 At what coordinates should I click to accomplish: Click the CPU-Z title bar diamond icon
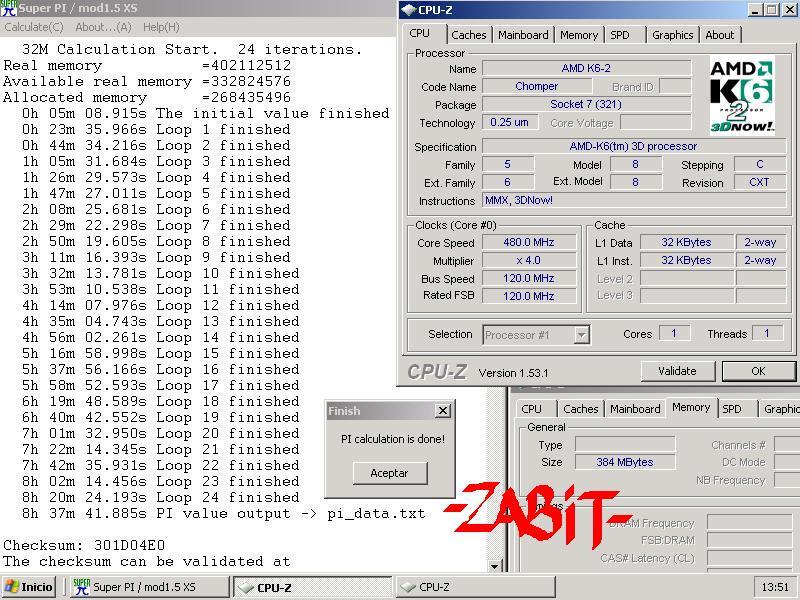tap(408, 10)
